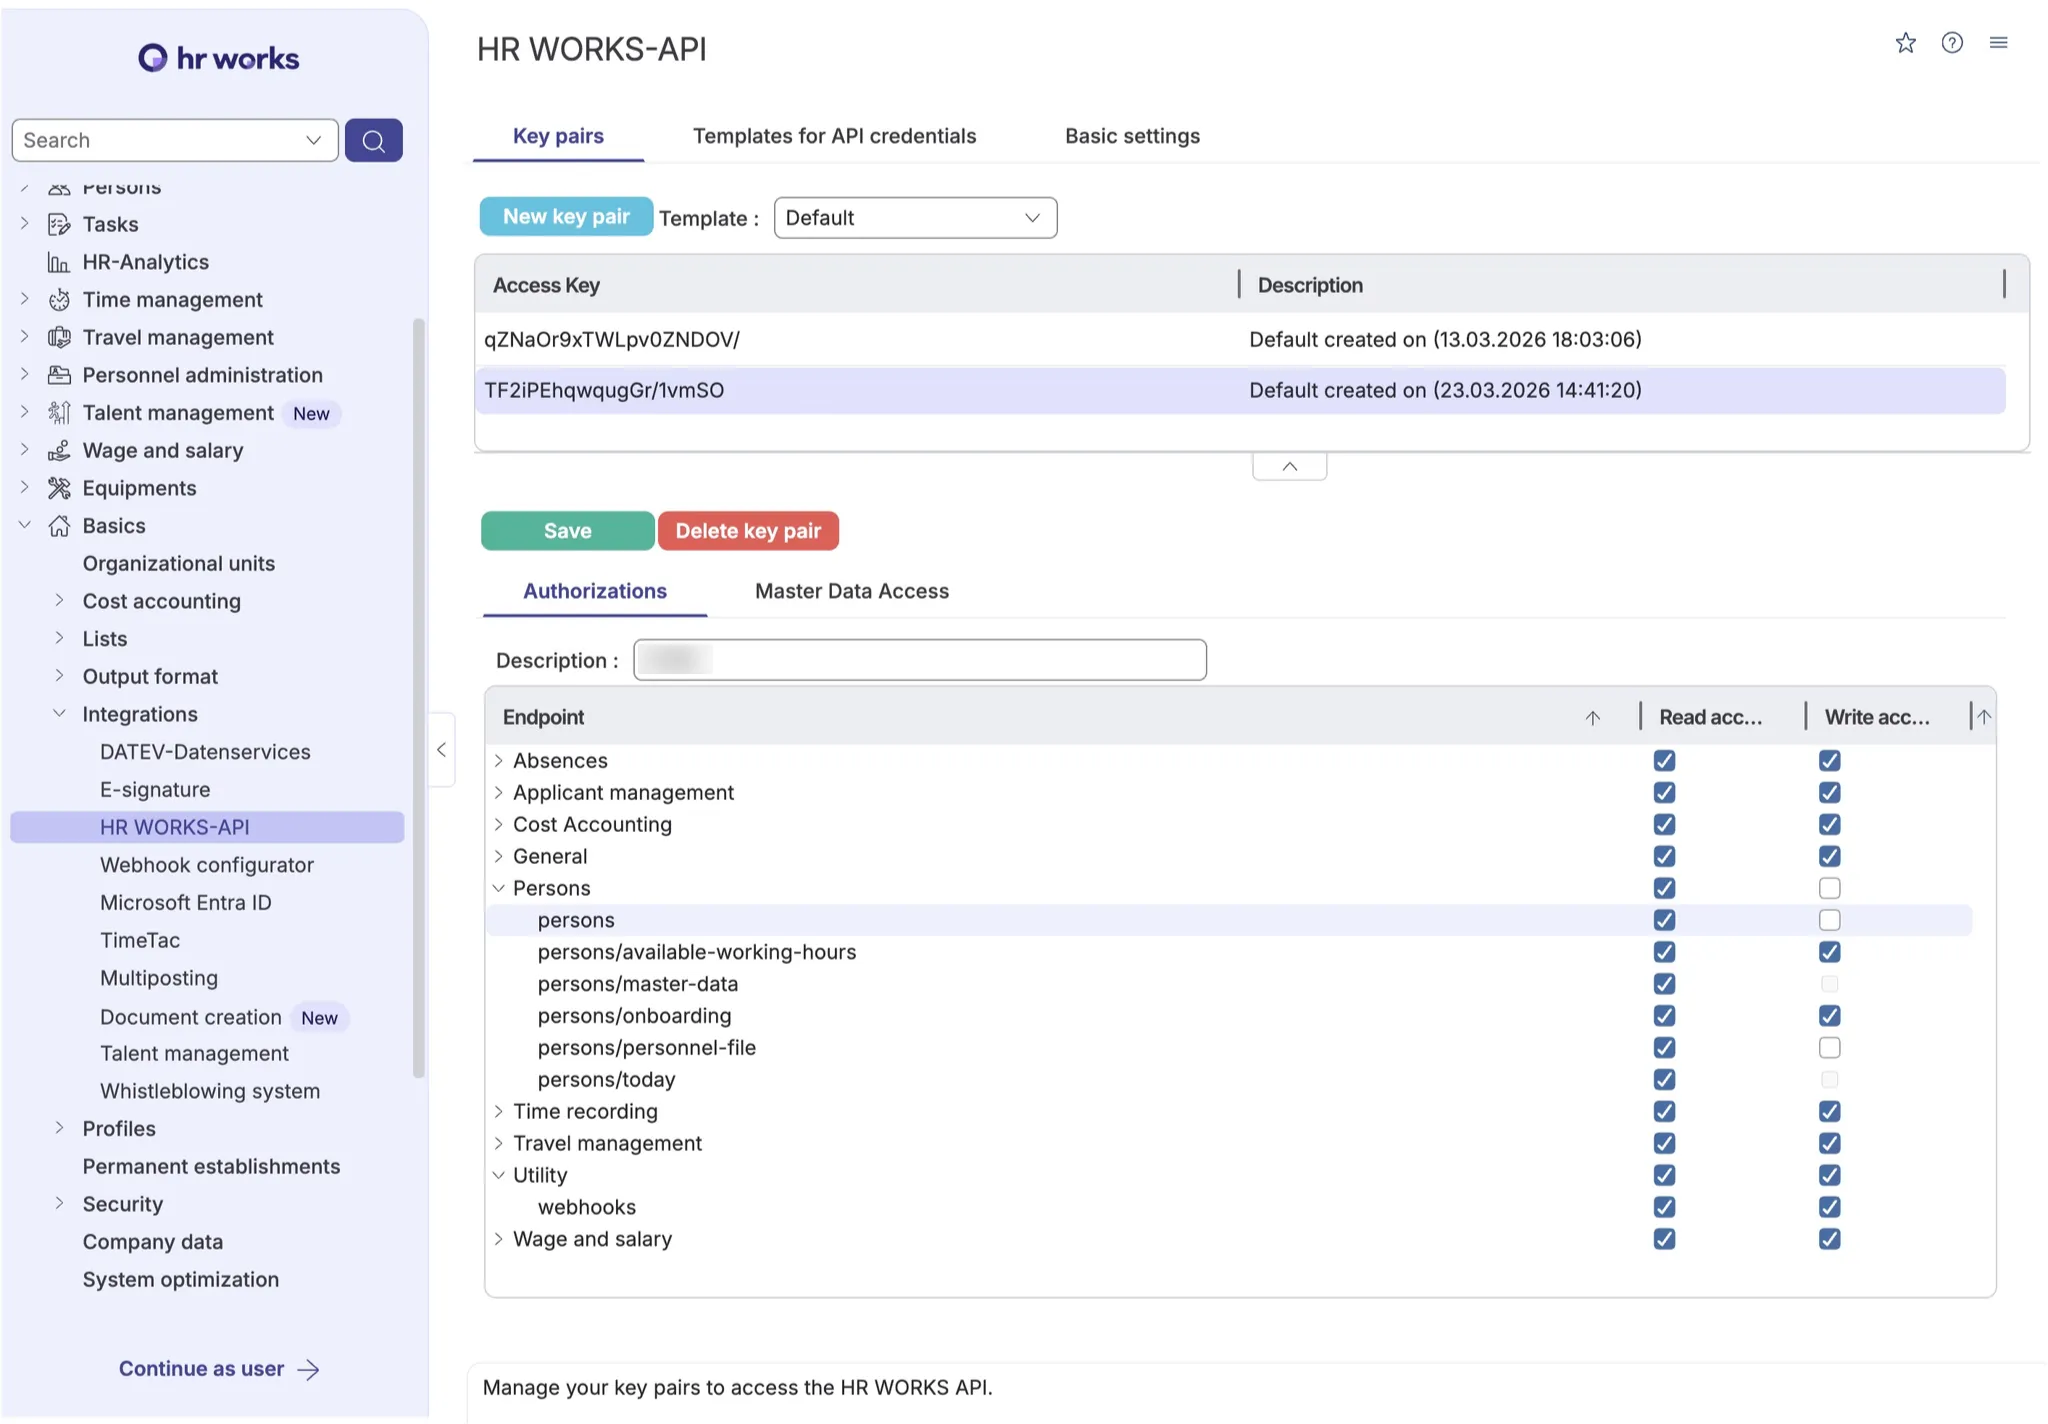Screen dimensions: 2048x1424
Task: Expand Cost accounting in sidebar
Action: (x=59, y=601)
